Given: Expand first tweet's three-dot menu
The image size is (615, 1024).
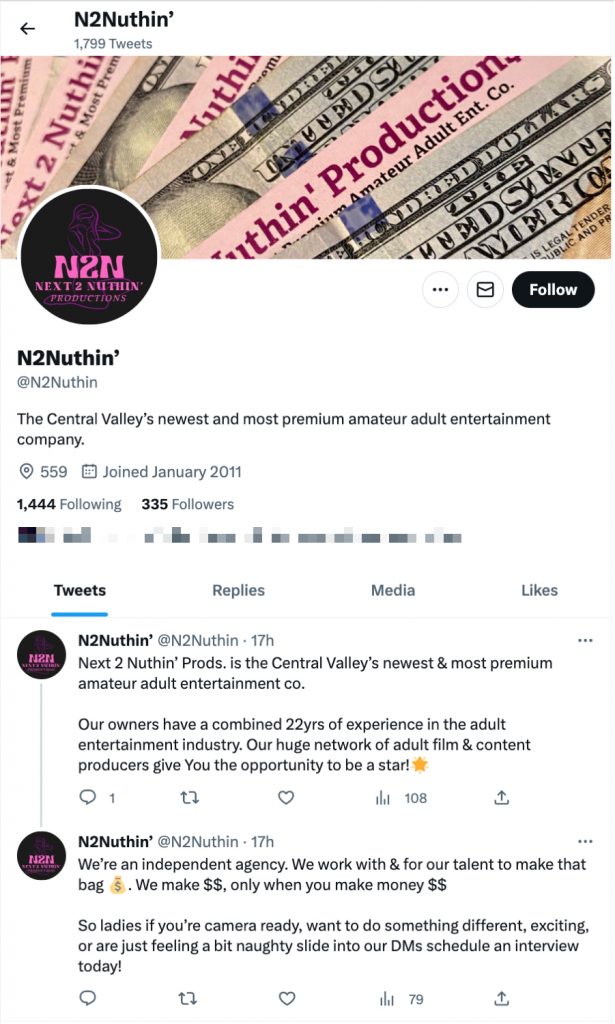Looking at the screenshot, I should (586, 640).
